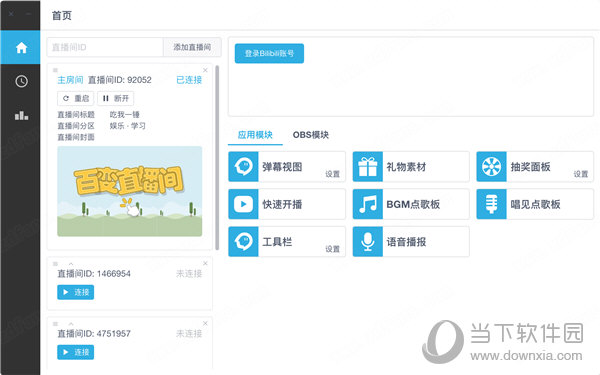Click the 语音播报 microphone icon
The image size is (600, 375).
[368, 241]
